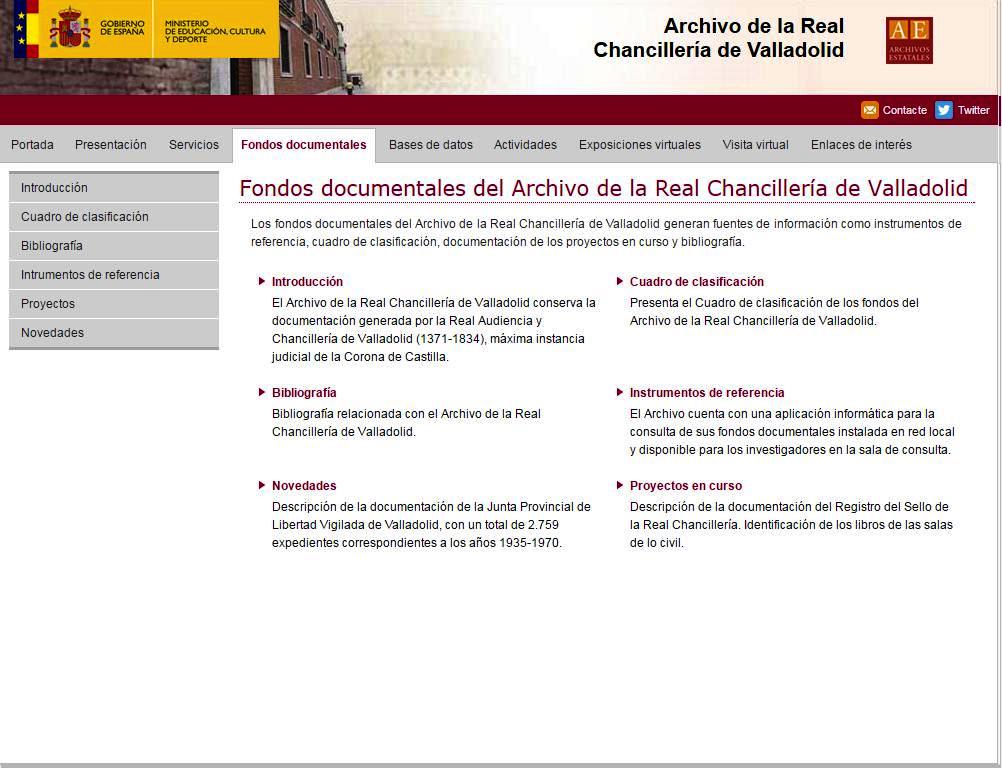Switch to the Servicios tab
This screenshot has width=1002, height=768.
tap(194, 145)
